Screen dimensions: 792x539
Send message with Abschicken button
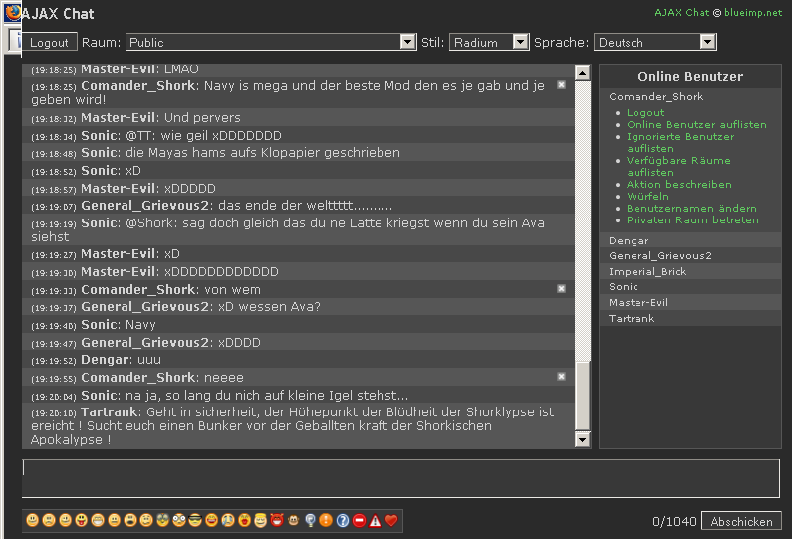741,521
